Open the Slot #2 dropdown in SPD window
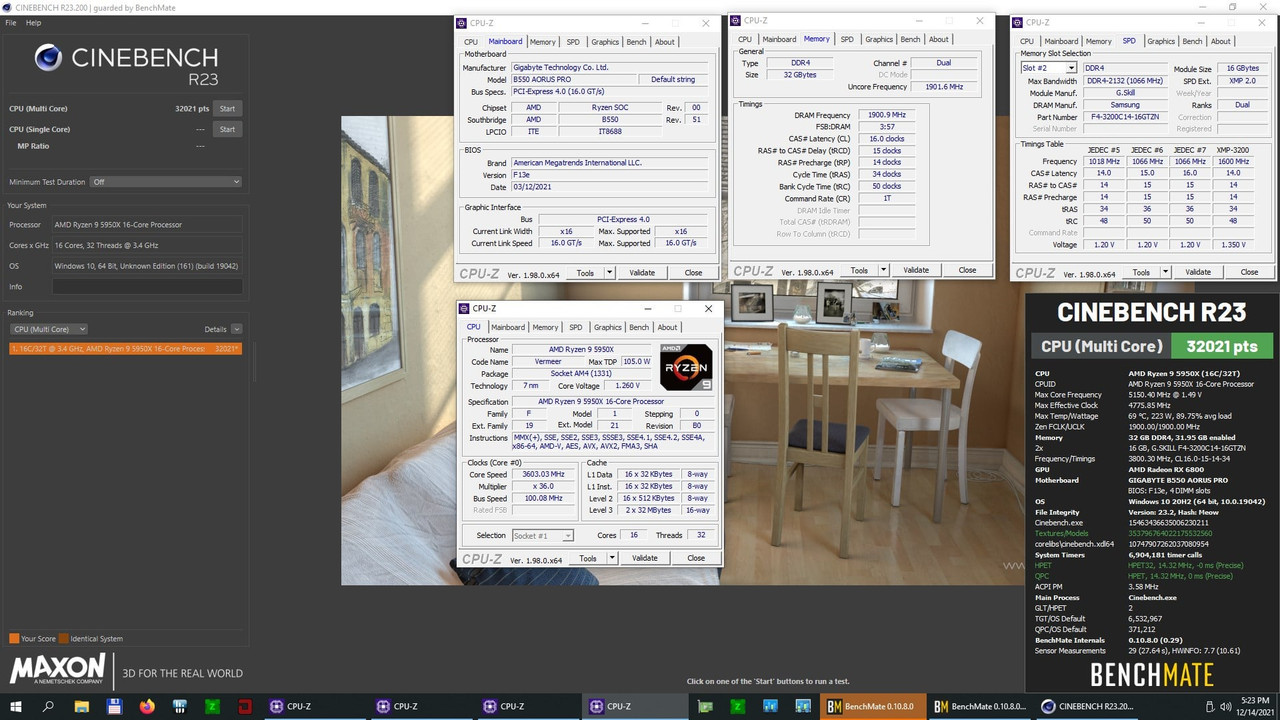Viewport: 1280px width, 720px height. [1048, 68]
